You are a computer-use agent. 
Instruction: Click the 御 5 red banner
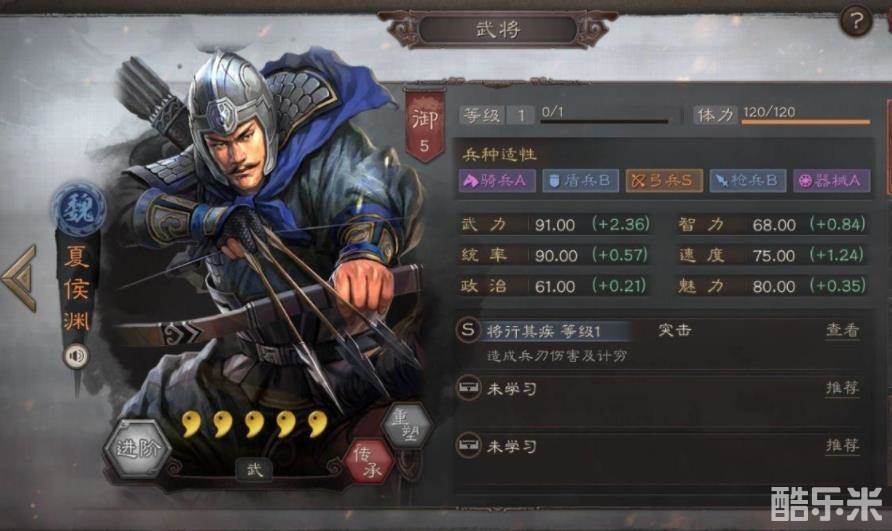(x=424, y=126)
